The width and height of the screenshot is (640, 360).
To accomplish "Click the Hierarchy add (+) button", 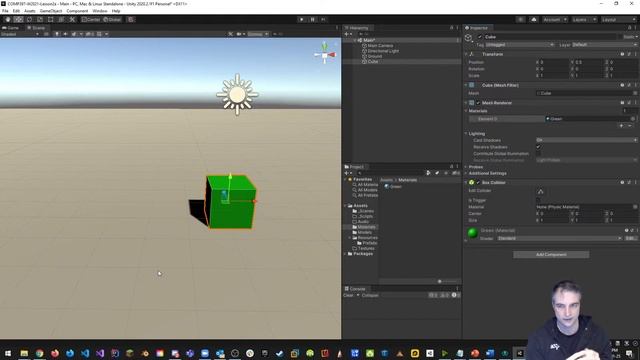I will tap(347, 34).
